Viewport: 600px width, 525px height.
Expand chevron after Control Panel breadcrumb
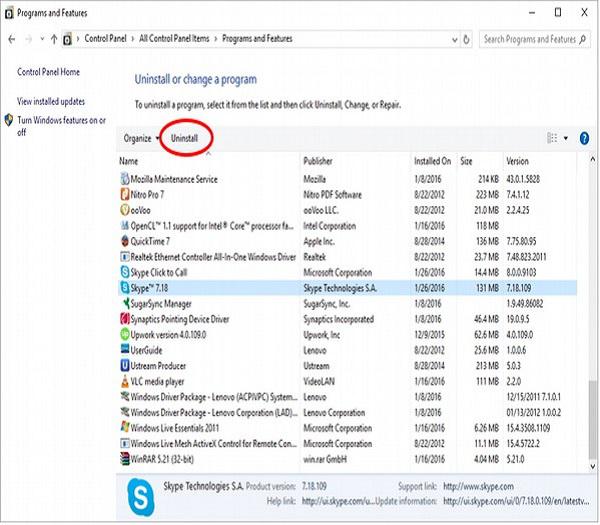[x=133, y=39]
